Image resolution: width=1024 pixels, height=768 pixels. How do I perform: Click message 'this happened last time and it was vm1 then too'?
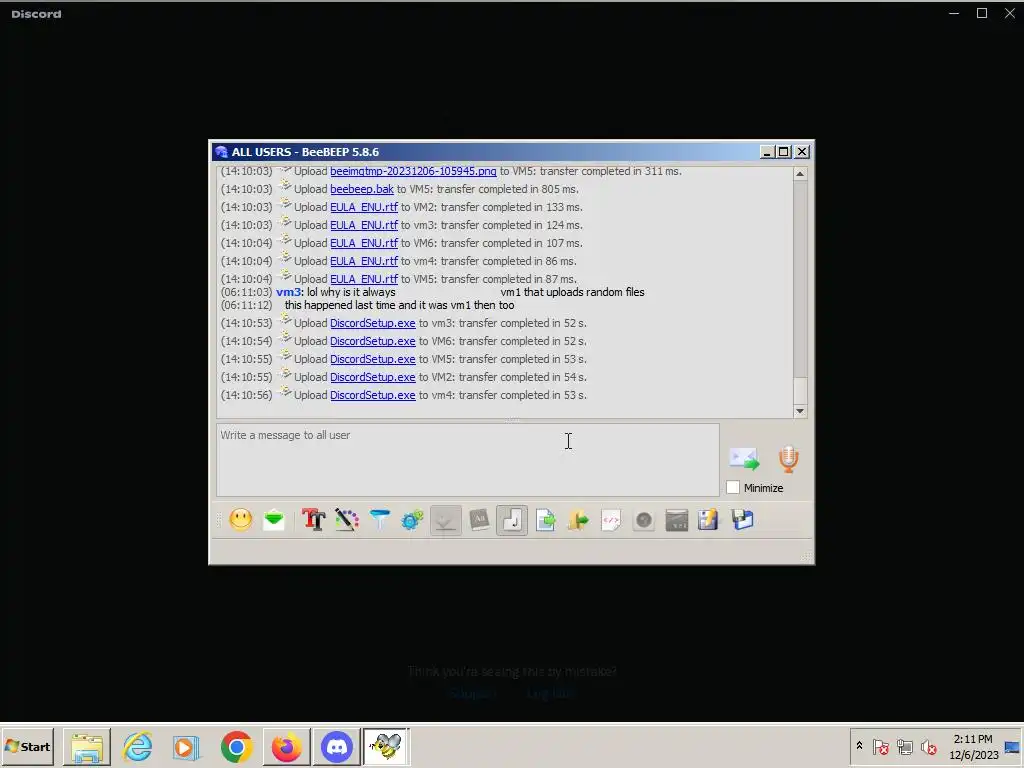tap(399, 305)
